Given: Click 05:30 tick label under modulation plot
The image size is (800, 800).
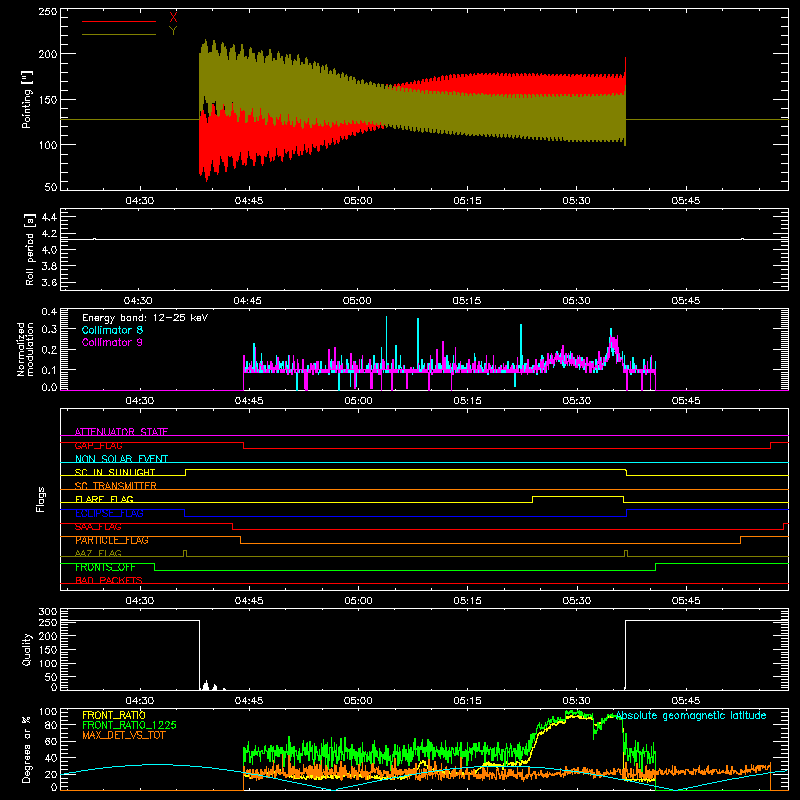Looking at the screenshot, I should (577, 401).
